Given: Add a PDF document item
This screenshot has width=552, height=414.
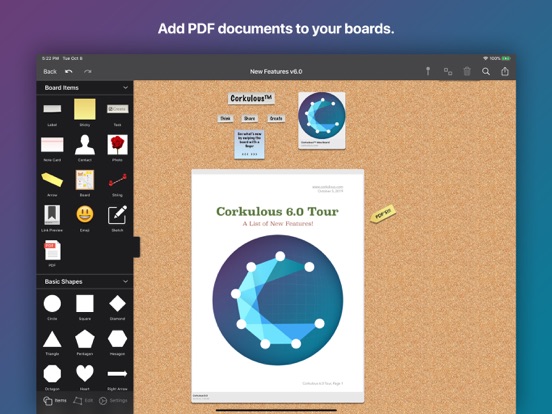Looking at the screenshot, I should [52, 250].
